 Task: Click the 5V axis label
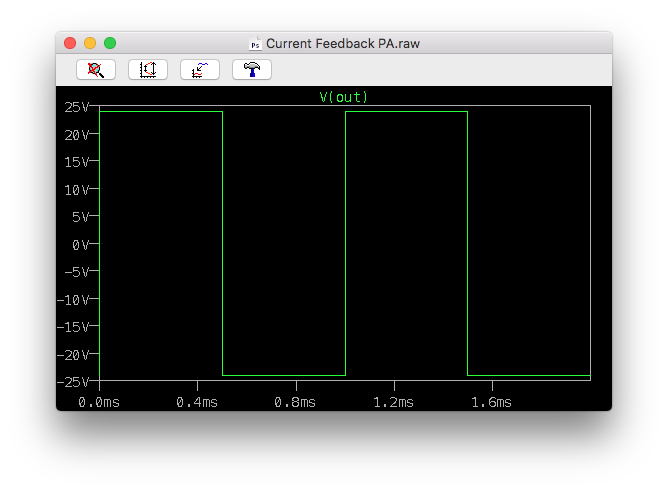tap(80, 217)
